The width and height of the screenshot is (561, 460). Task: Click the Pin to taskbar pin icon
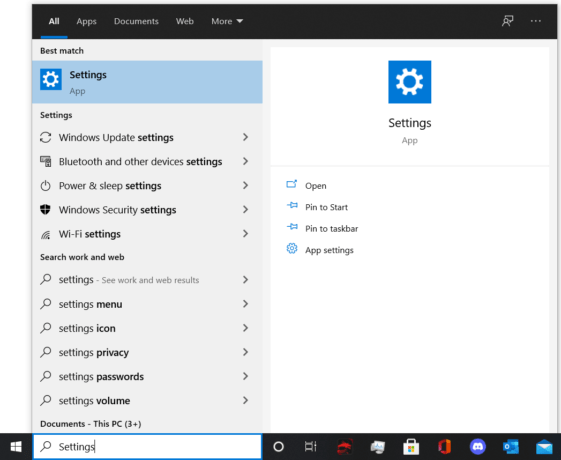click(x=292, y=227)
